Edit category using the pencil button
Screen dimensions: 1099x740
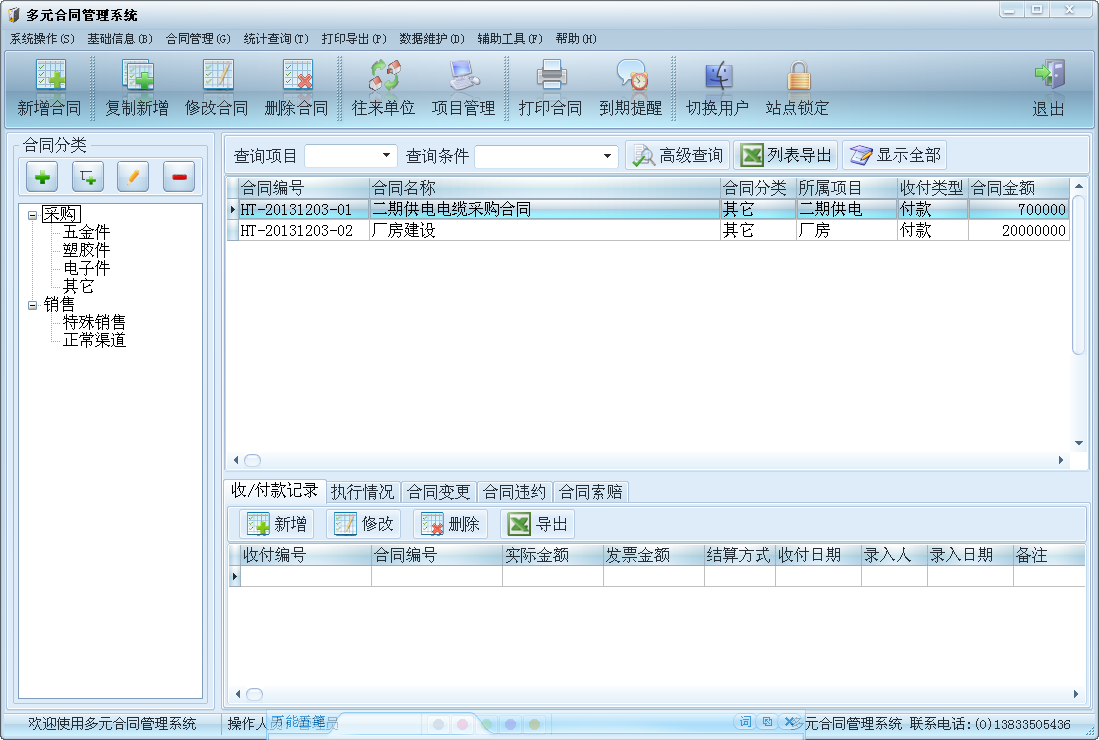coord(133,177)
